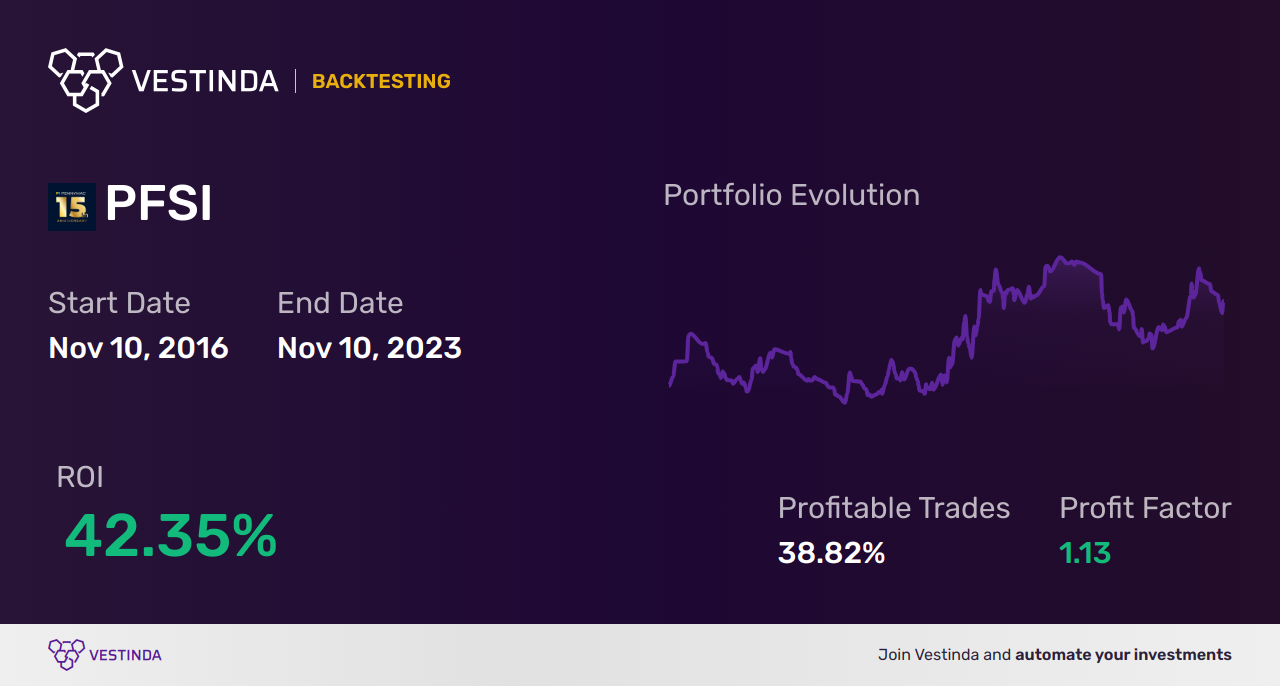The image size is (1280, 686).
Task: Click the Portfolio Evolution chart title
Action: coord(791,195)
